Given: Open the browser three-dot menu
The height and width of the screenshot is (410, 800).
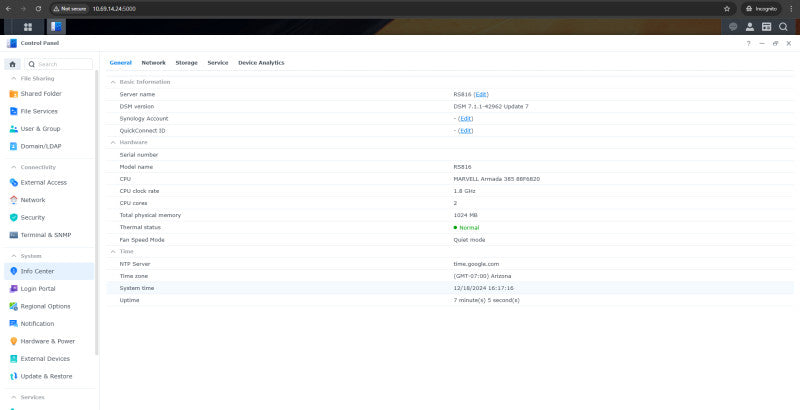Looking at the screenshot, I should click(x=791, y=9).
